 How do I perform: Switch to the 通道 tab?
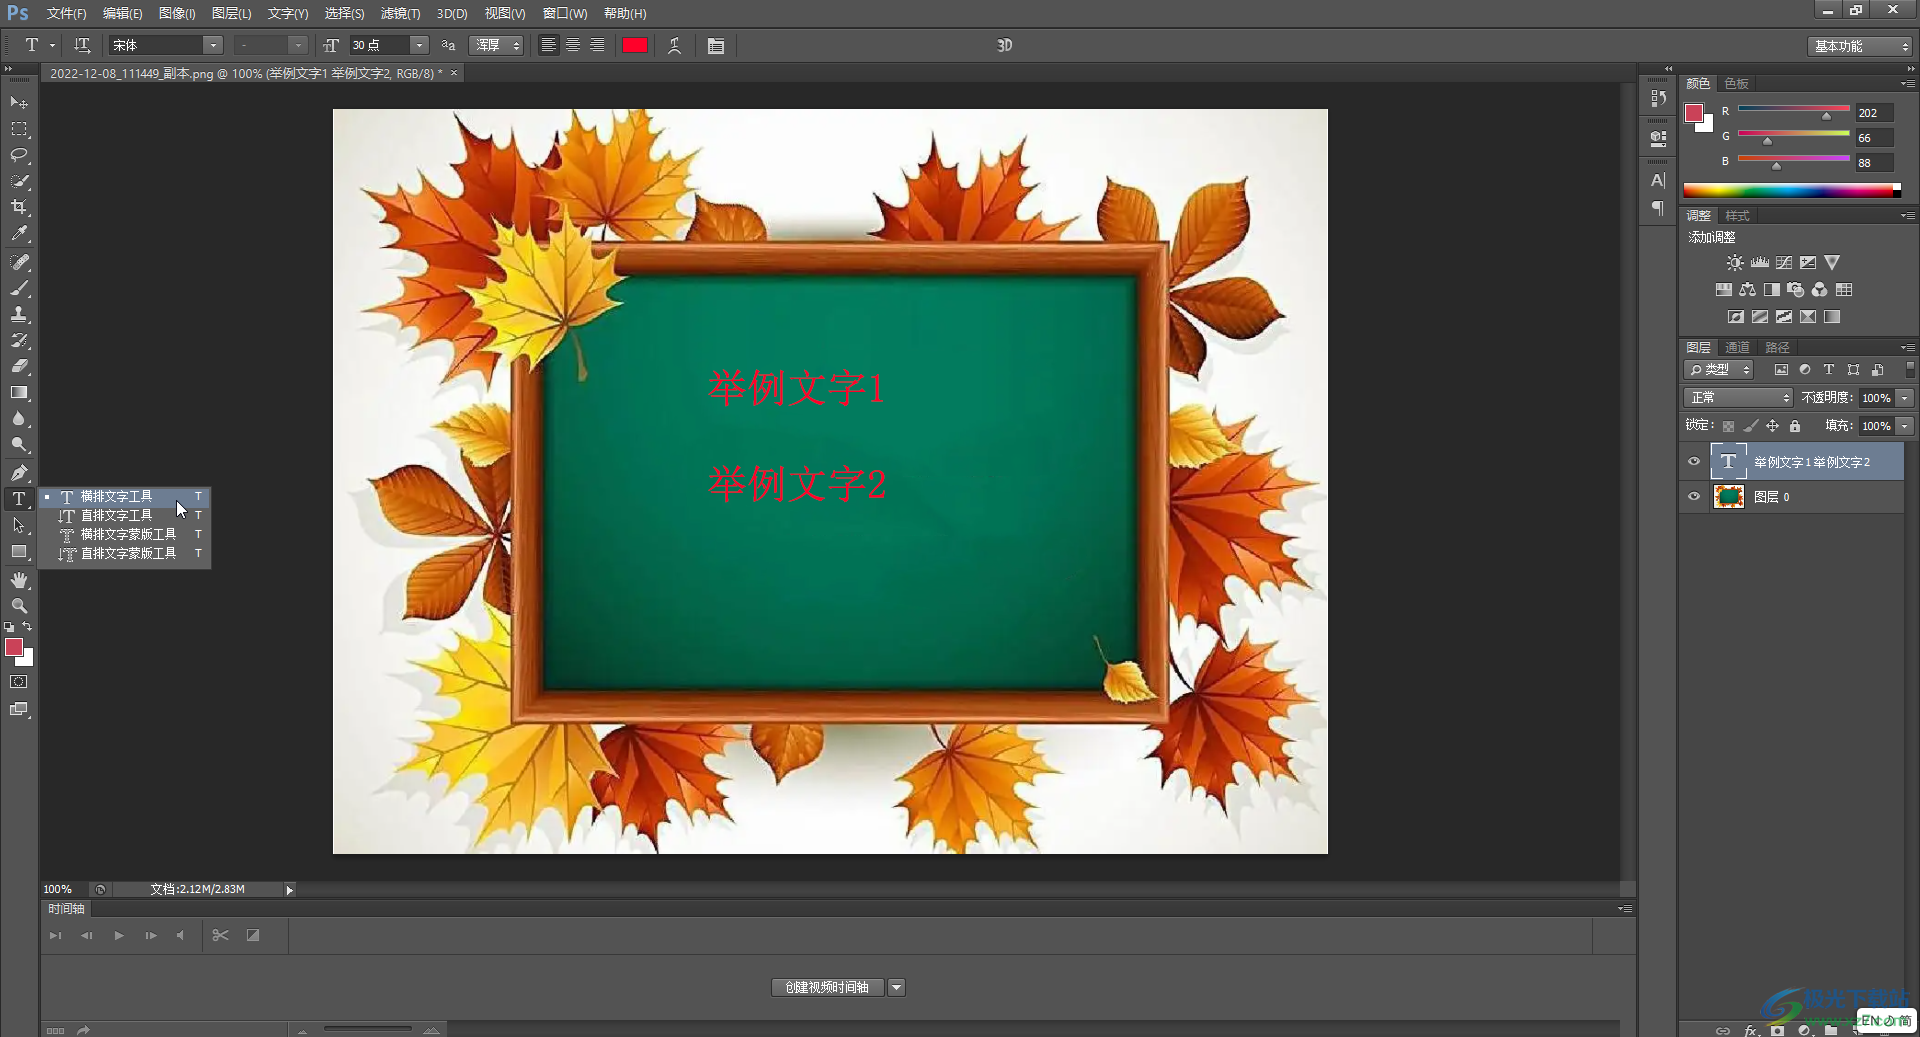tap(1737, 348)
